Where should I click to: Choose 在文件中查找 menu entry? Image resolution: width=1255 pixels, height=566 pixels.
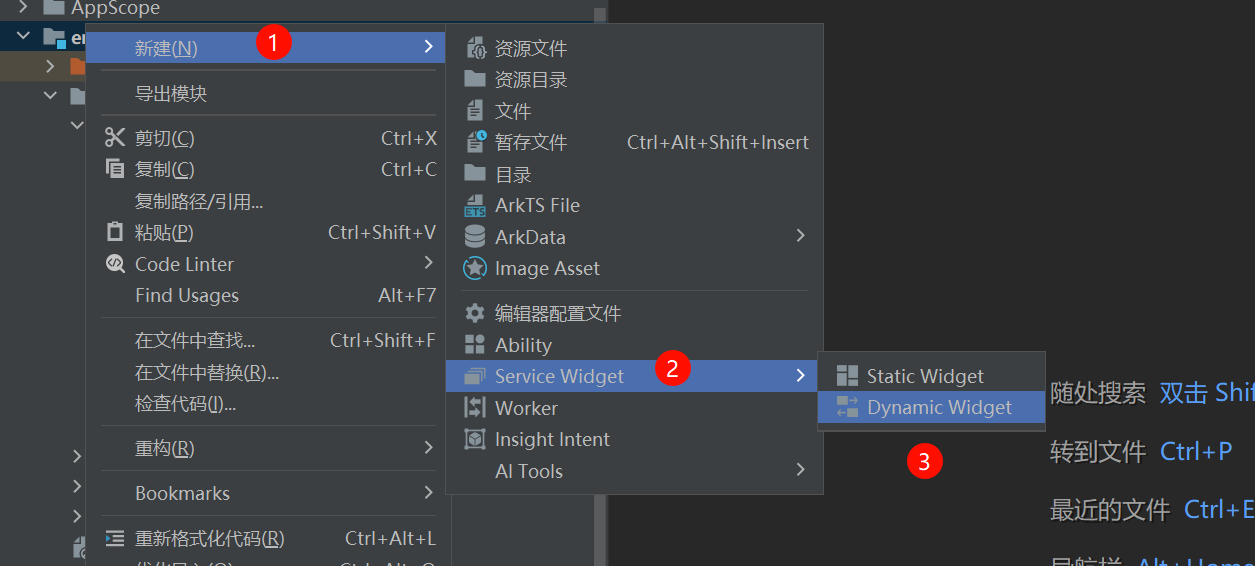click(195, 341)
